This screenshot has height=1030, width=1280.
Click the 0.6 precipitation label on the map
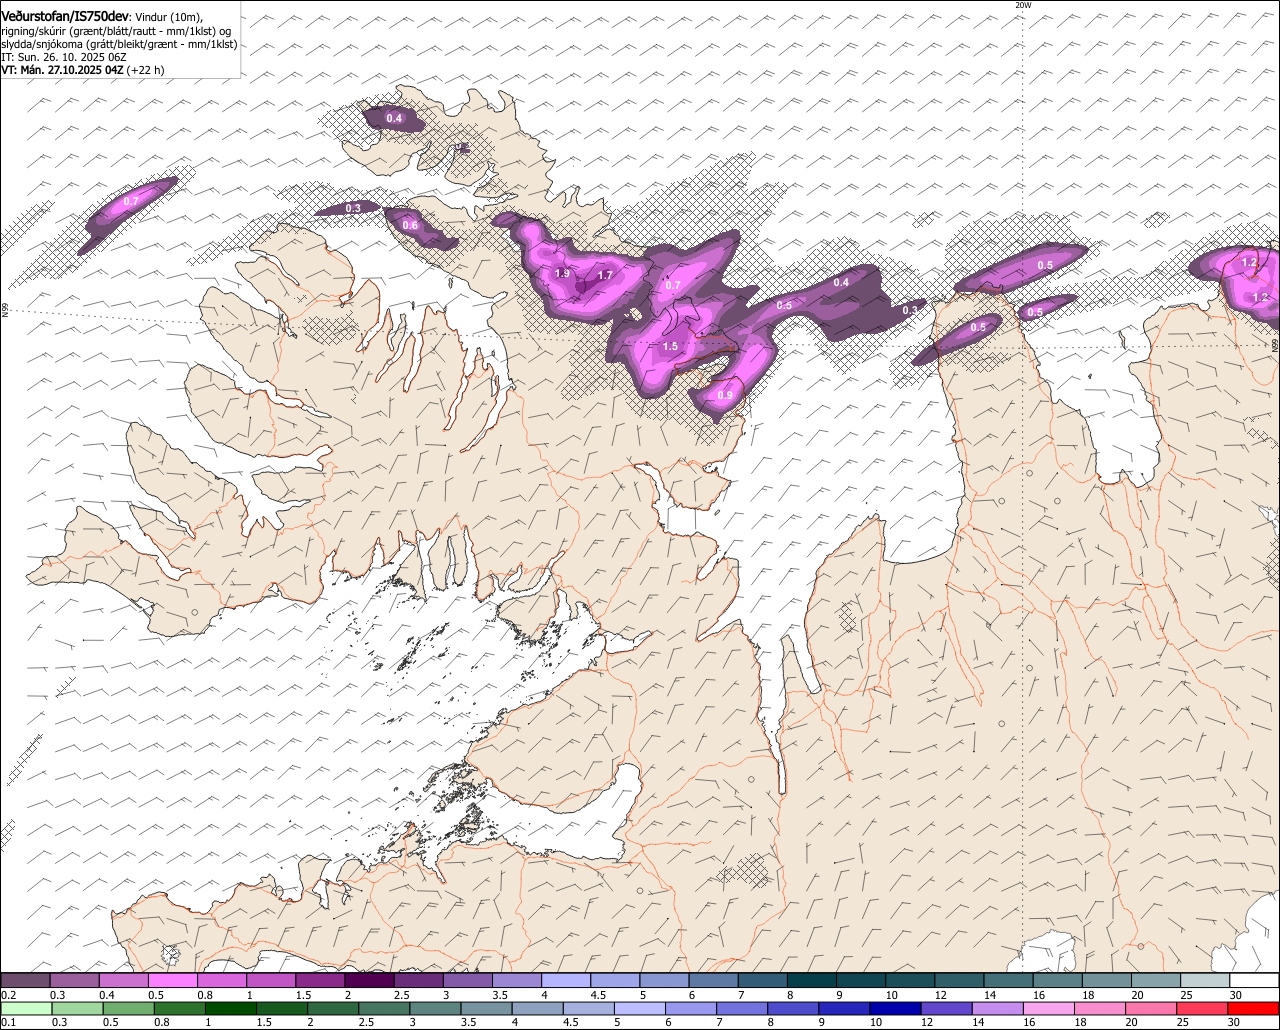pyautogui.click(x=410, y=225)
